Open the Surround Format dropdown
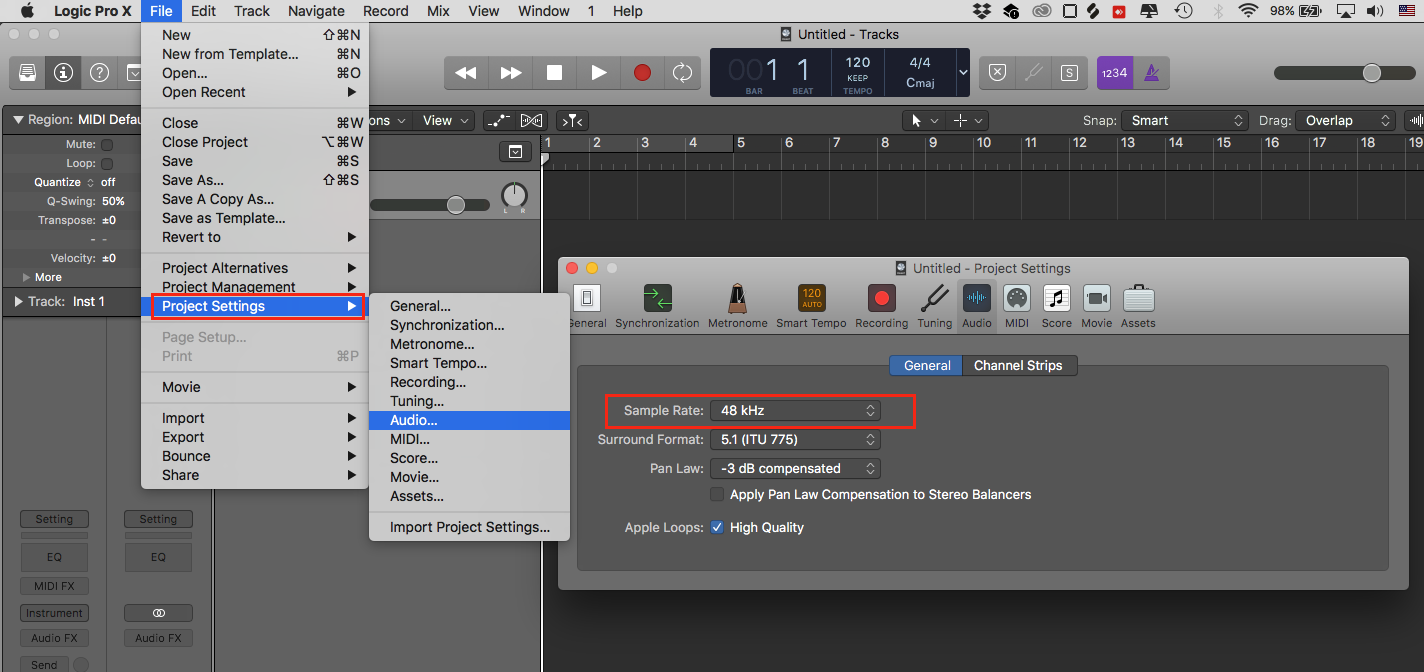1424x672 pixels. [x=795, y=439]
